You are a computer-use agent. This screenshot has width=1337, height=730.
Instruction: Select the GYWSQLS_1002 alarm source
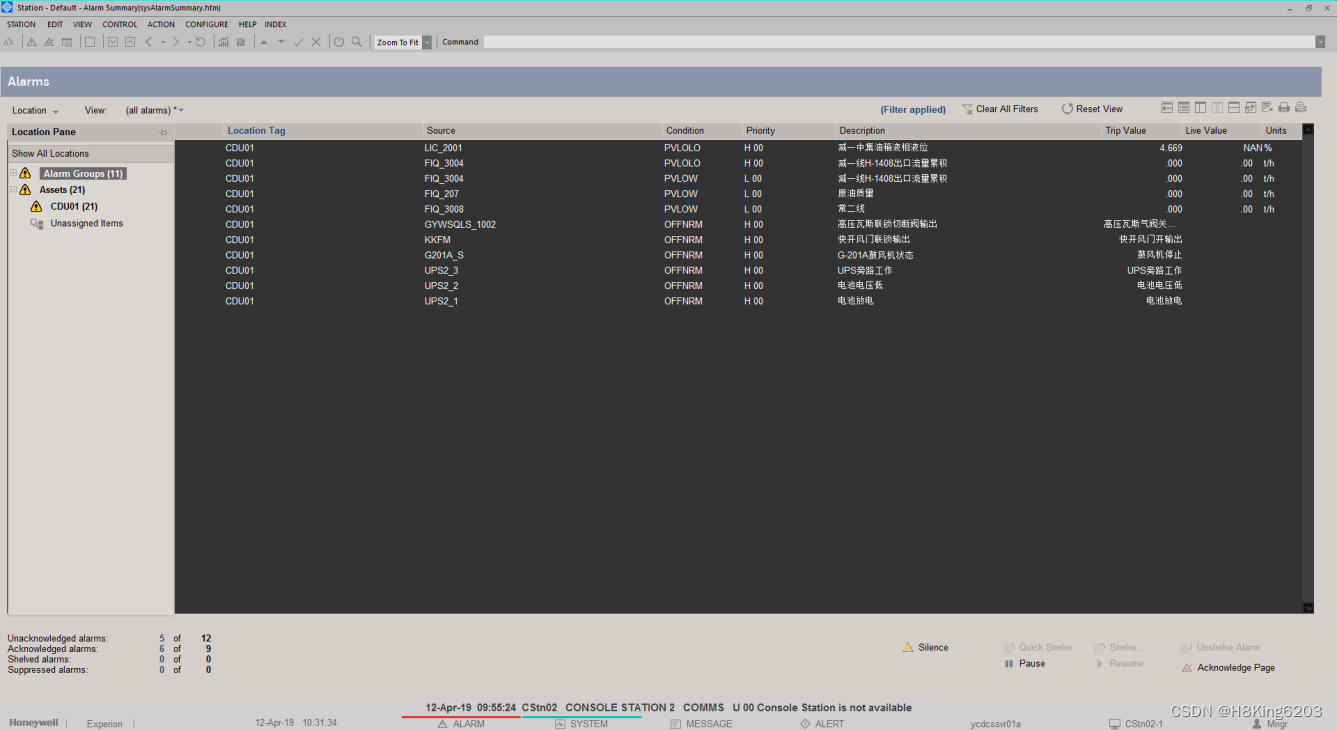pyautogui.click(x=460, y=225)
